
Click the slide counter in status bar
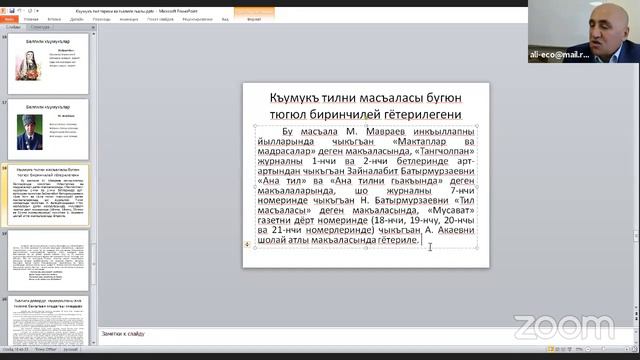click(x=16, y=349)
